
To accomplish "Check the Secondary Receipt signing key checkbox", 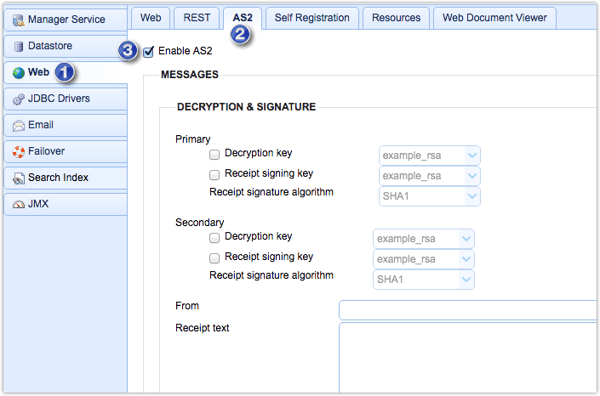I will [x=214, y=258].
